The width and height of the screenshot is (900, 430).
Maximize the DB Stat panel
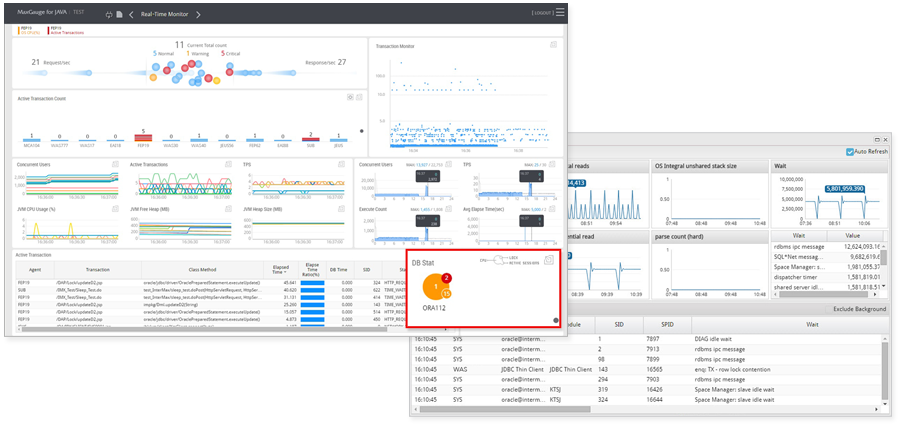548,260
